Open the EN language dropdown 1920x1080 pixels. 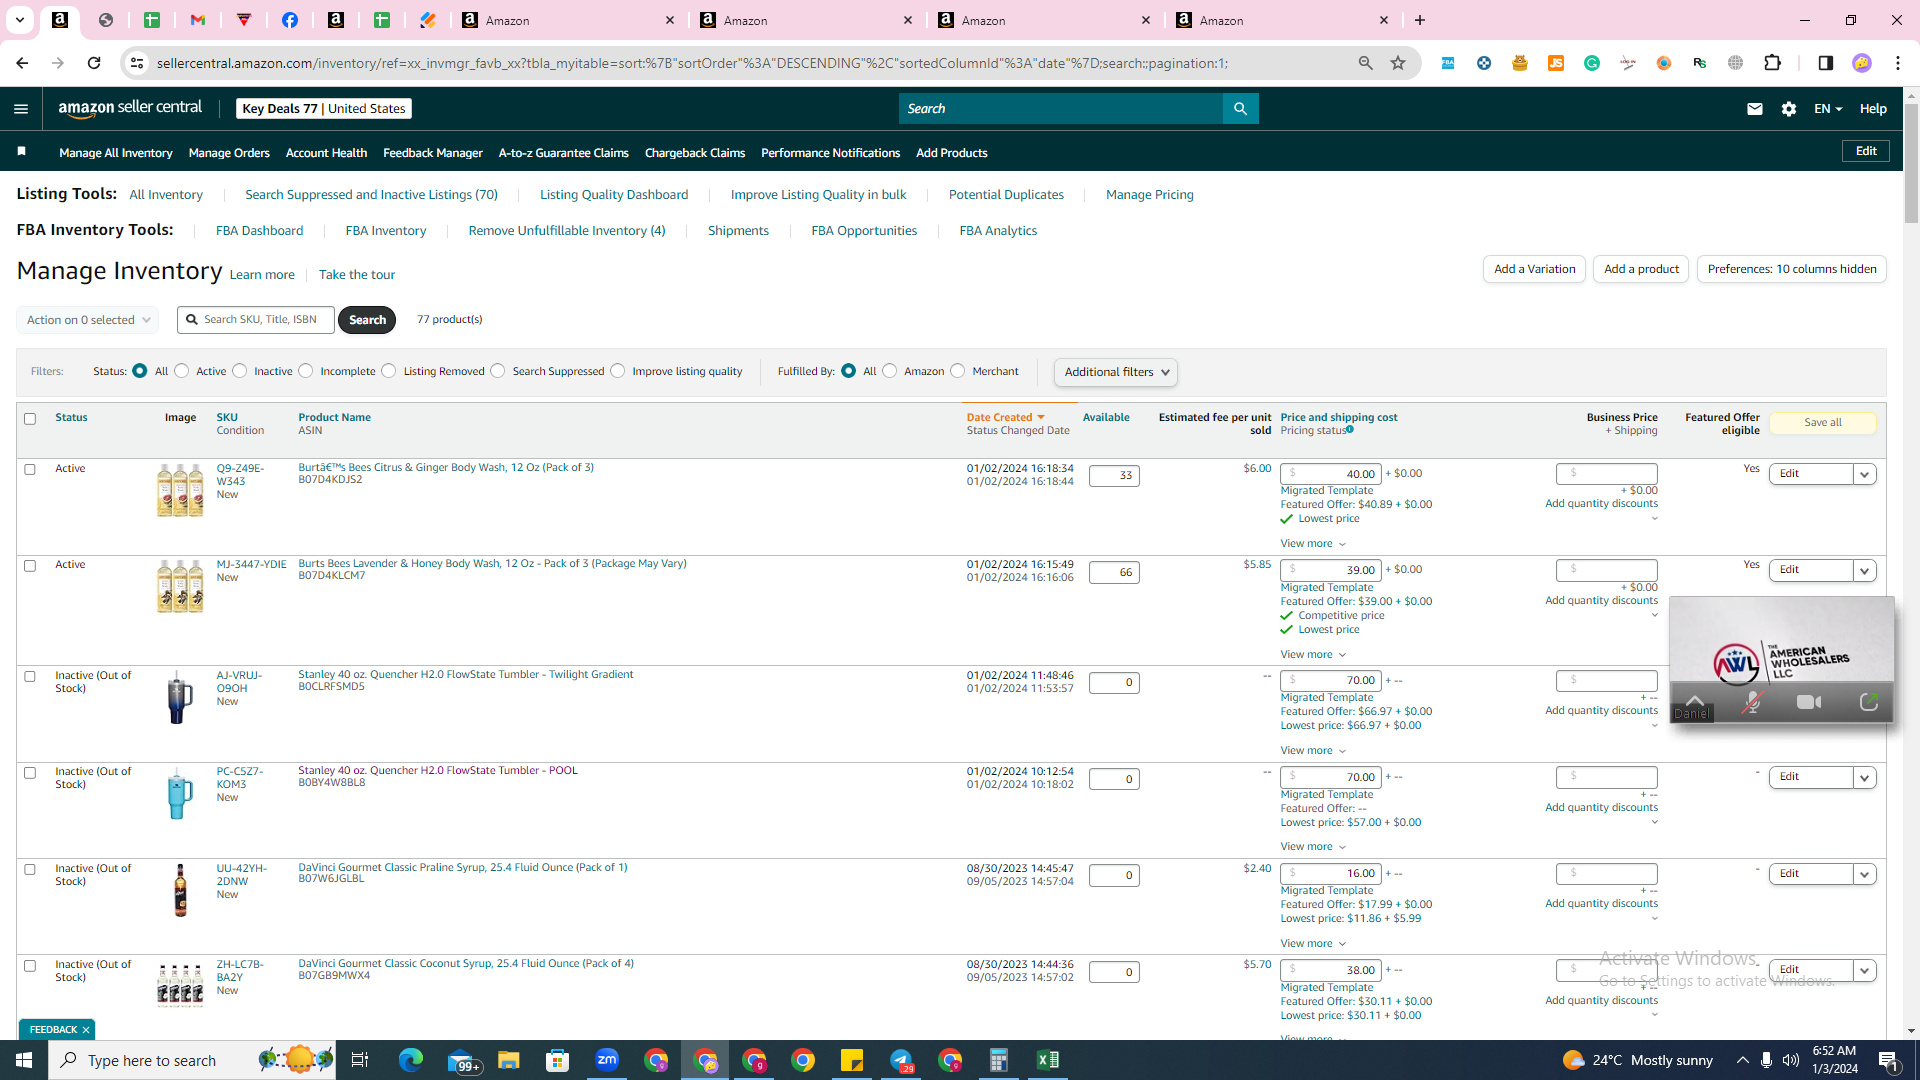coord(1828,108)
